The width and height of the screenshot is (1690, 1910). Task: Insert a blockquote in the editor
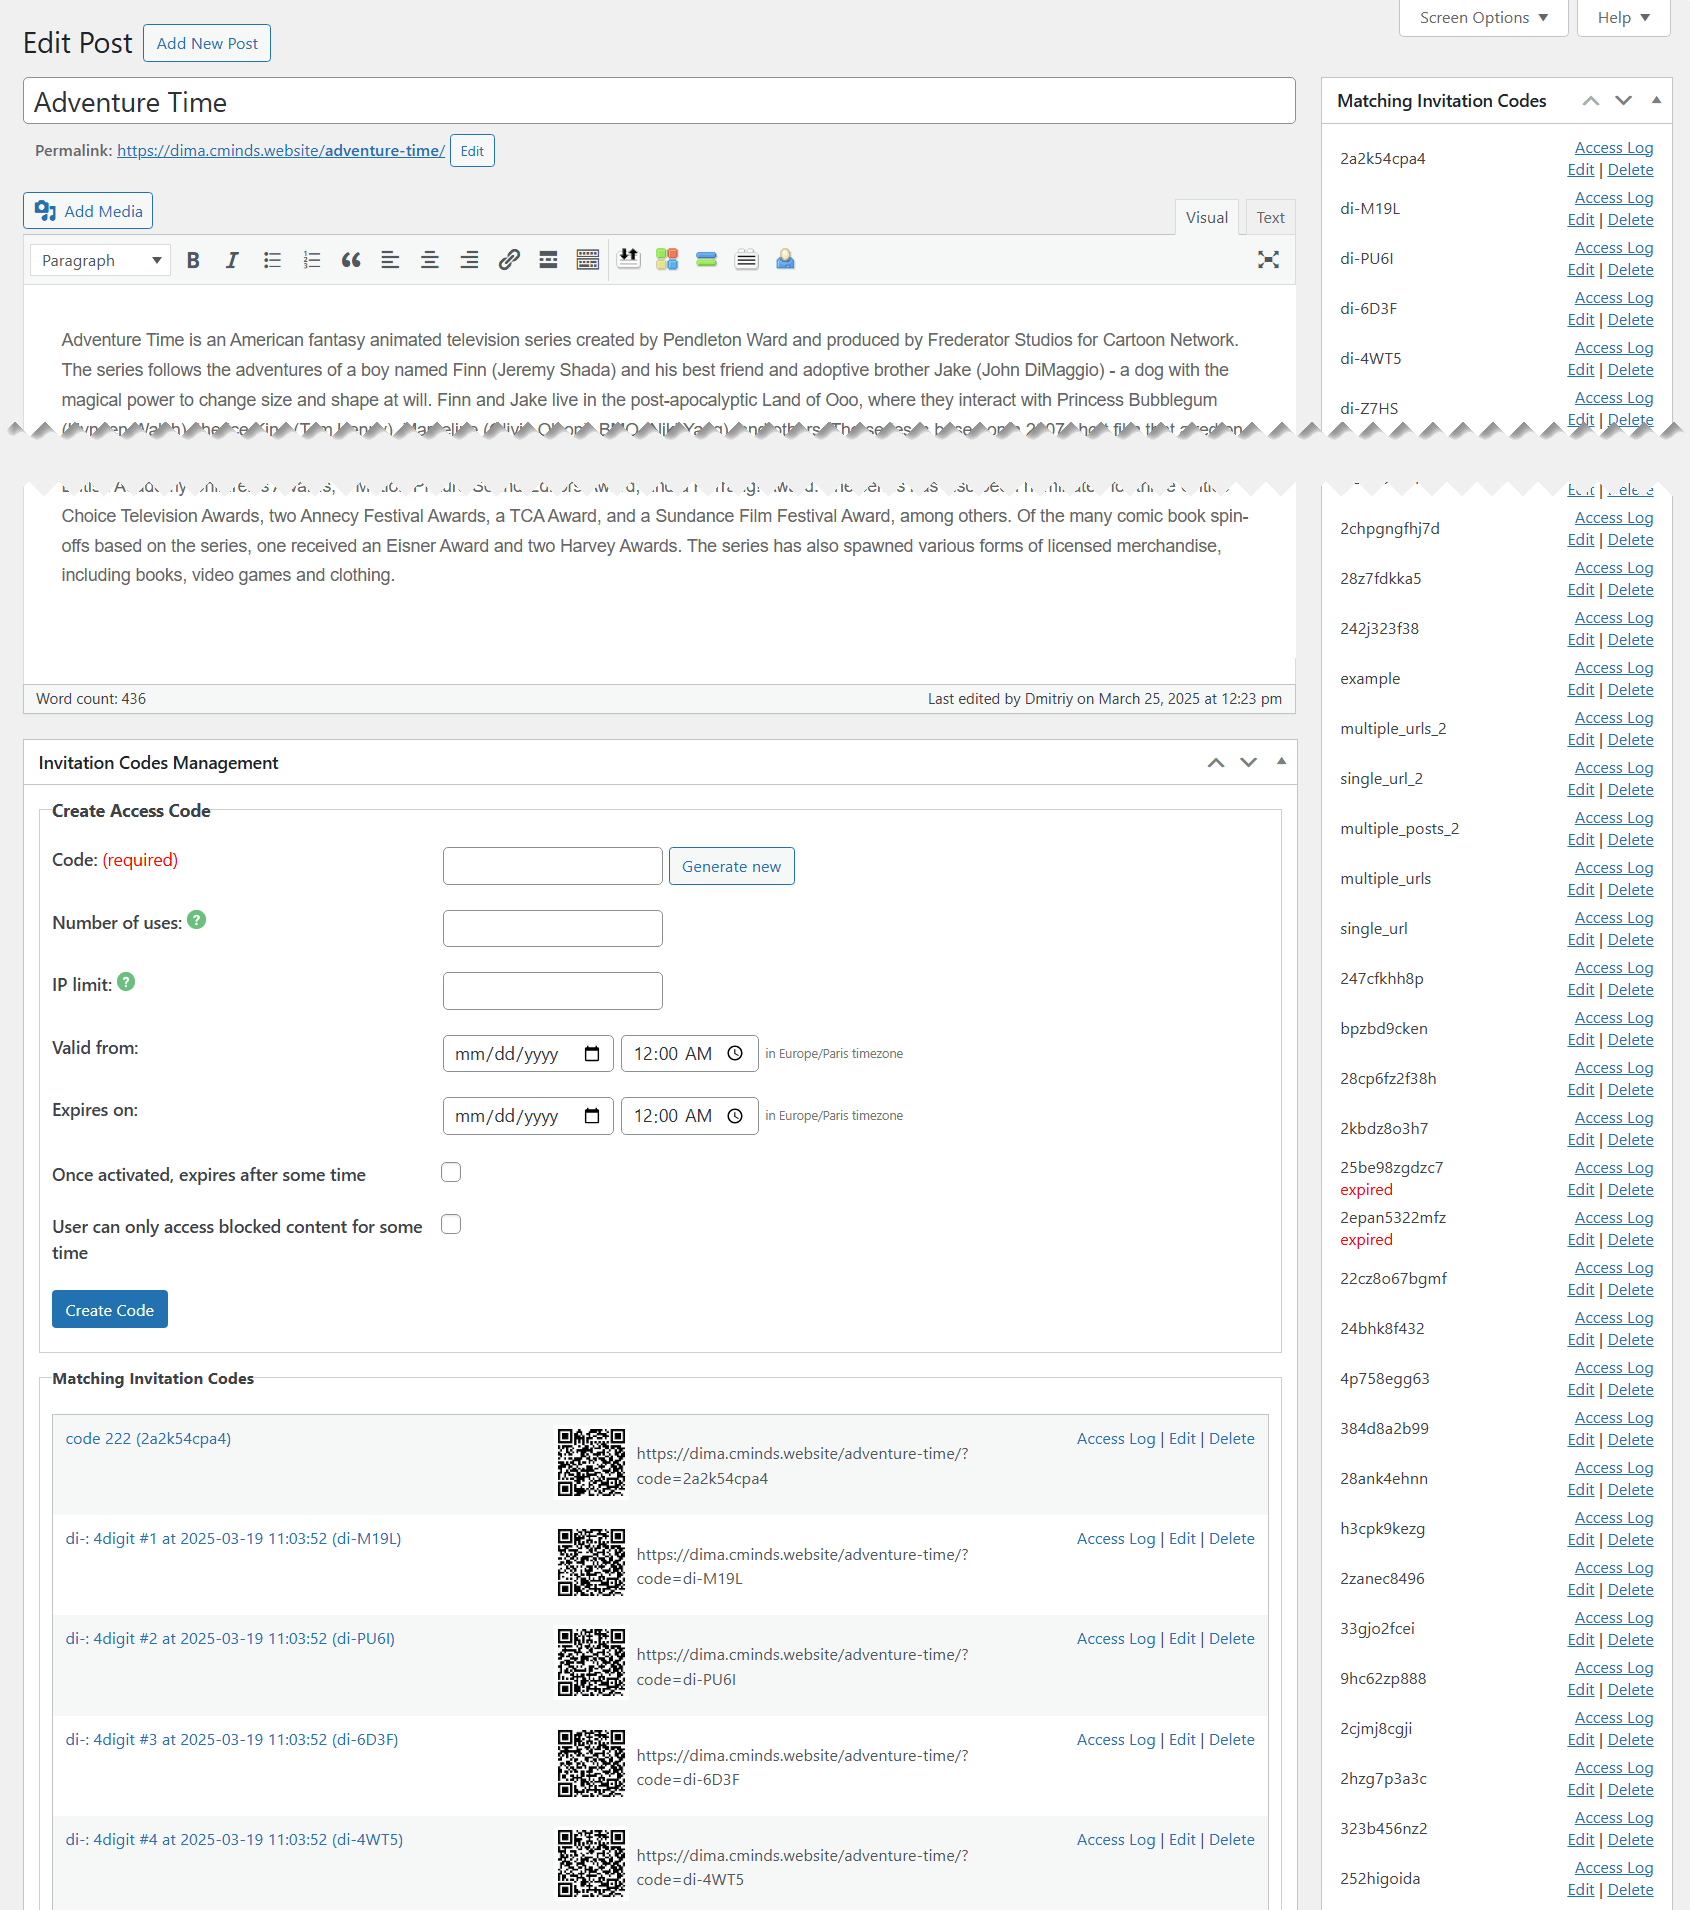[x=350, y=260]
